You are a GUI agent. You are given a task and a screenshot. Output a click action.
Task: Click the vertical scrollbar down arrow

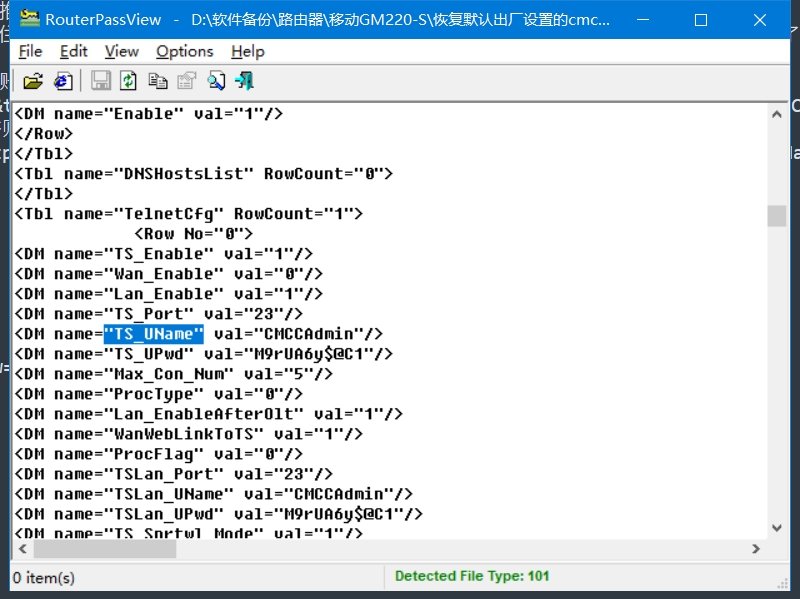(x=777, y=529)
